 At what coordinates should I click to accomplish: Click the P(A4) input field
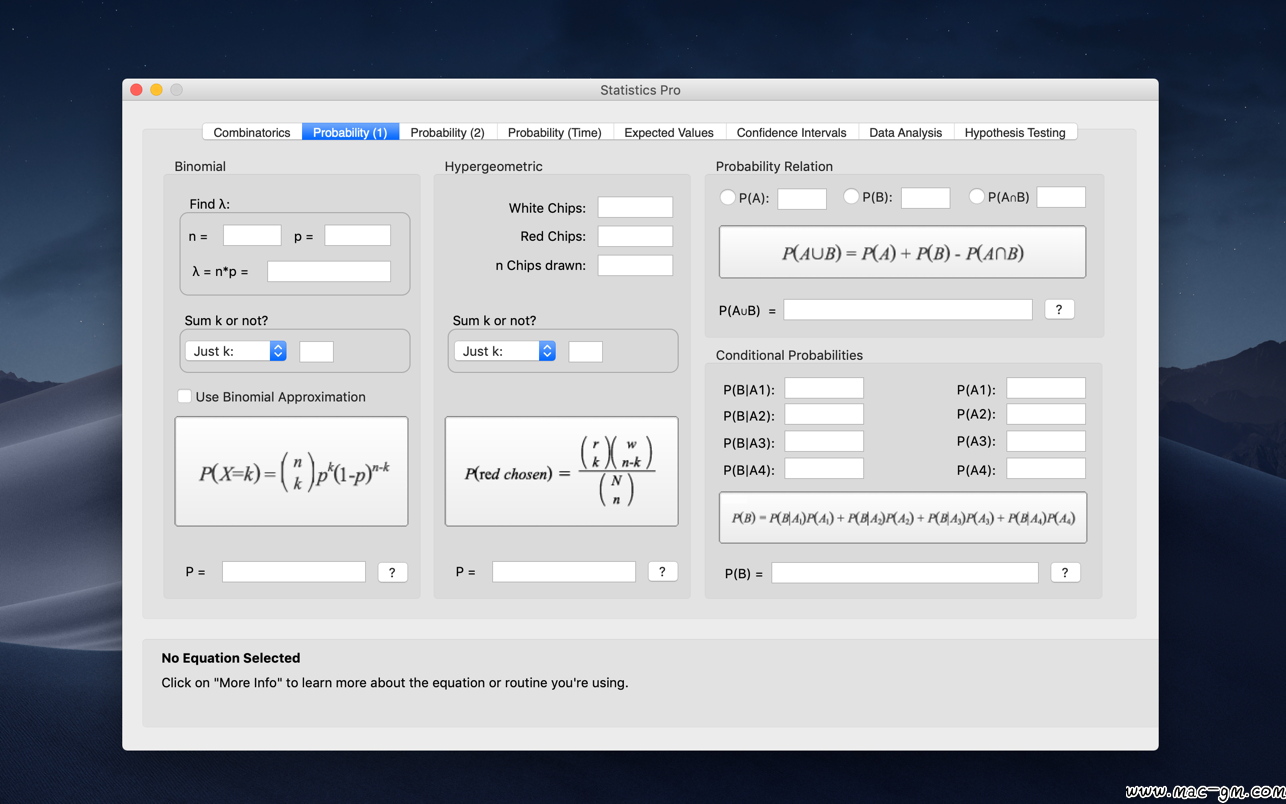[x=1046, y=468]
